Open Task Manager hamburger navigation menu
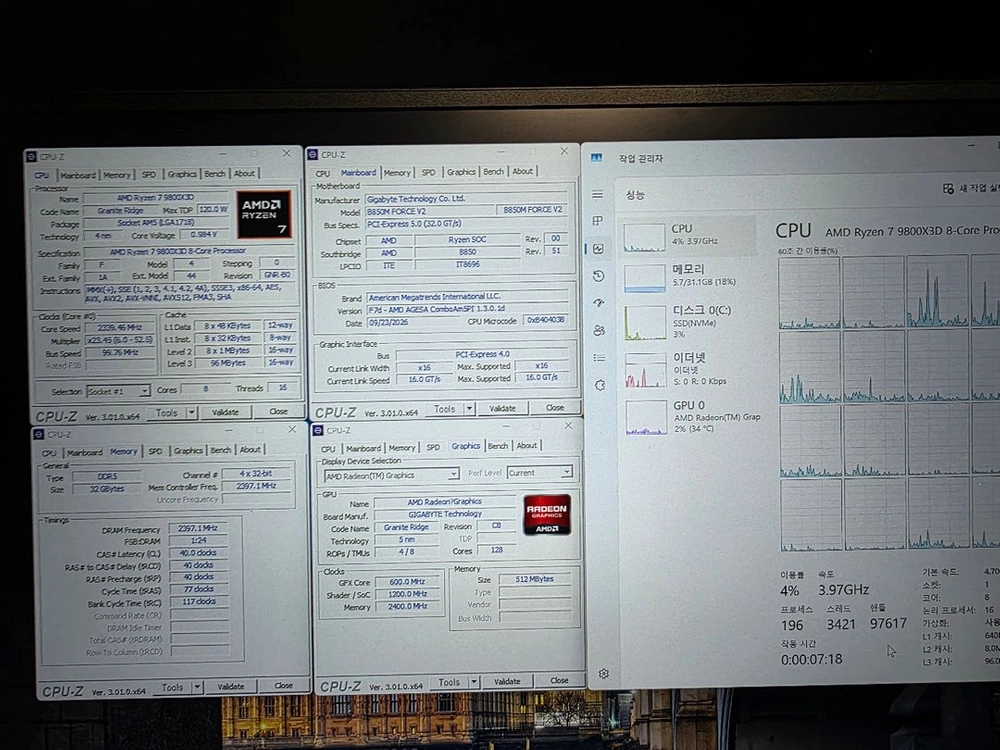 [598, 195]
